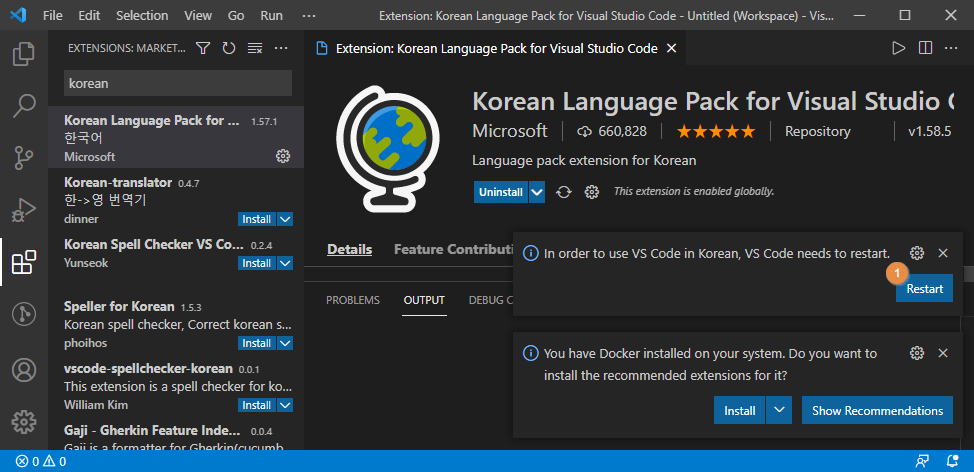Viewport: 974px width, 472px height.
Task: Click the VS Code logo icon
Action: 18,15
